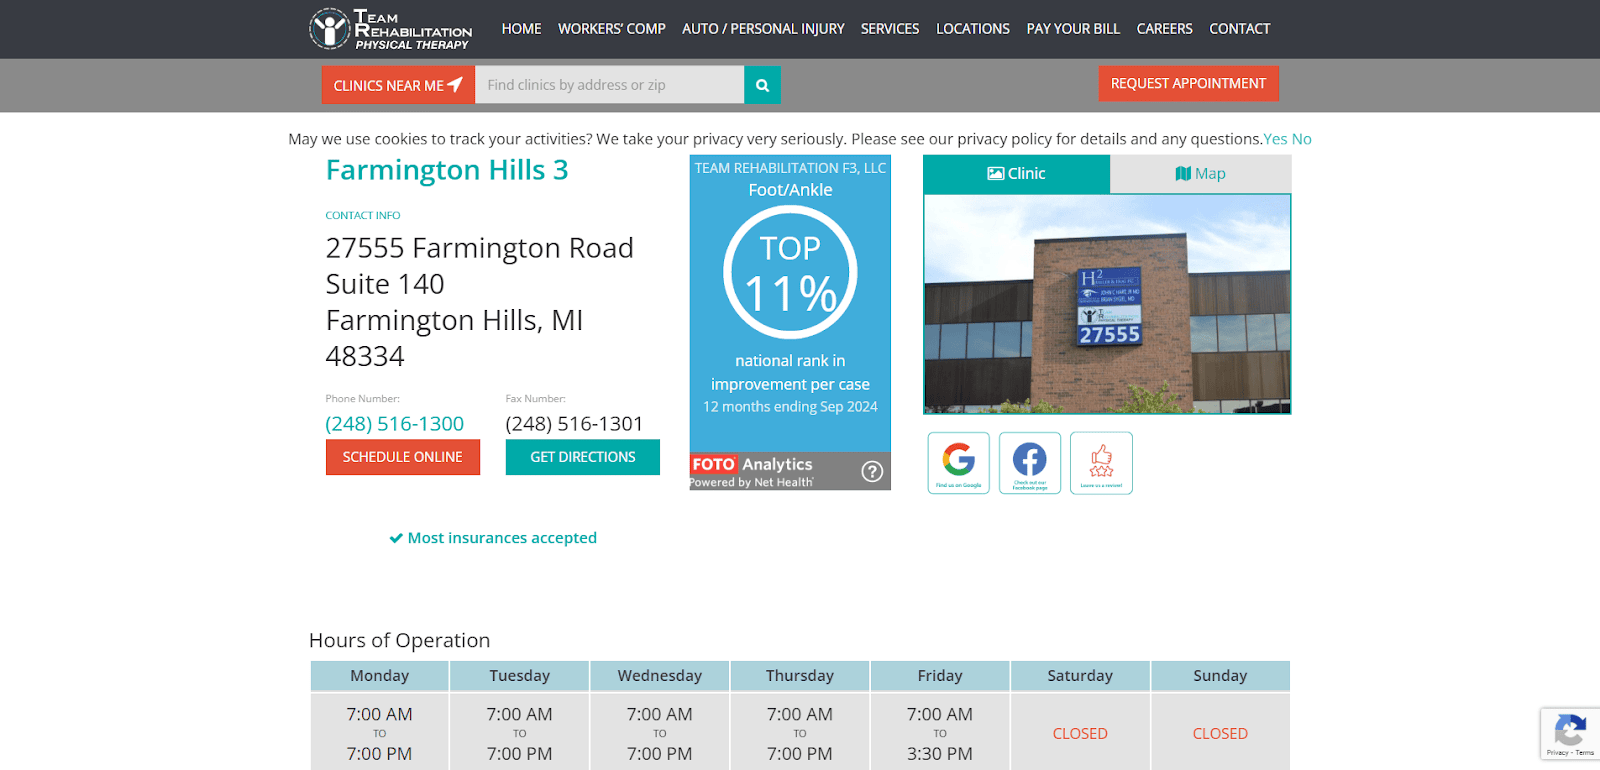
Task: Click the SCHEDULE ONLINE button
Action: [x=403, y=457]
